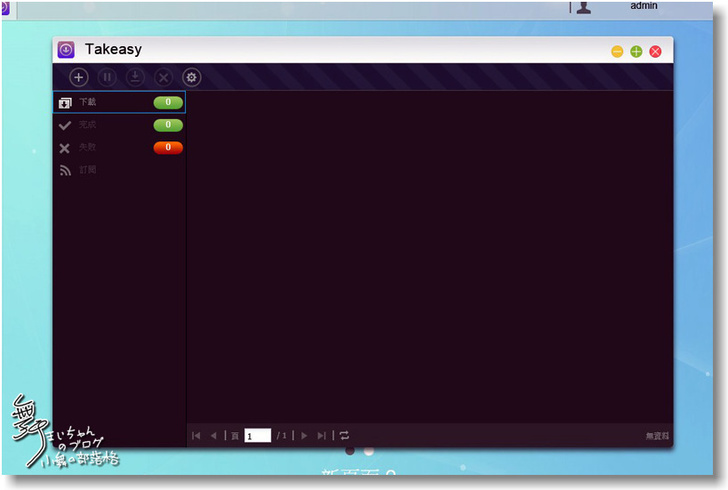The width and height of the screenshot is (728, 490).
Task: Select the 下載 download category in sidebar
Action: point(119,102)
